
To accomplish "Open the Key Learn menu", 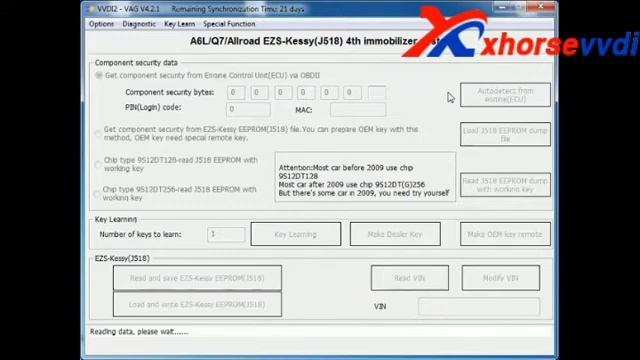I will [179, 24].
